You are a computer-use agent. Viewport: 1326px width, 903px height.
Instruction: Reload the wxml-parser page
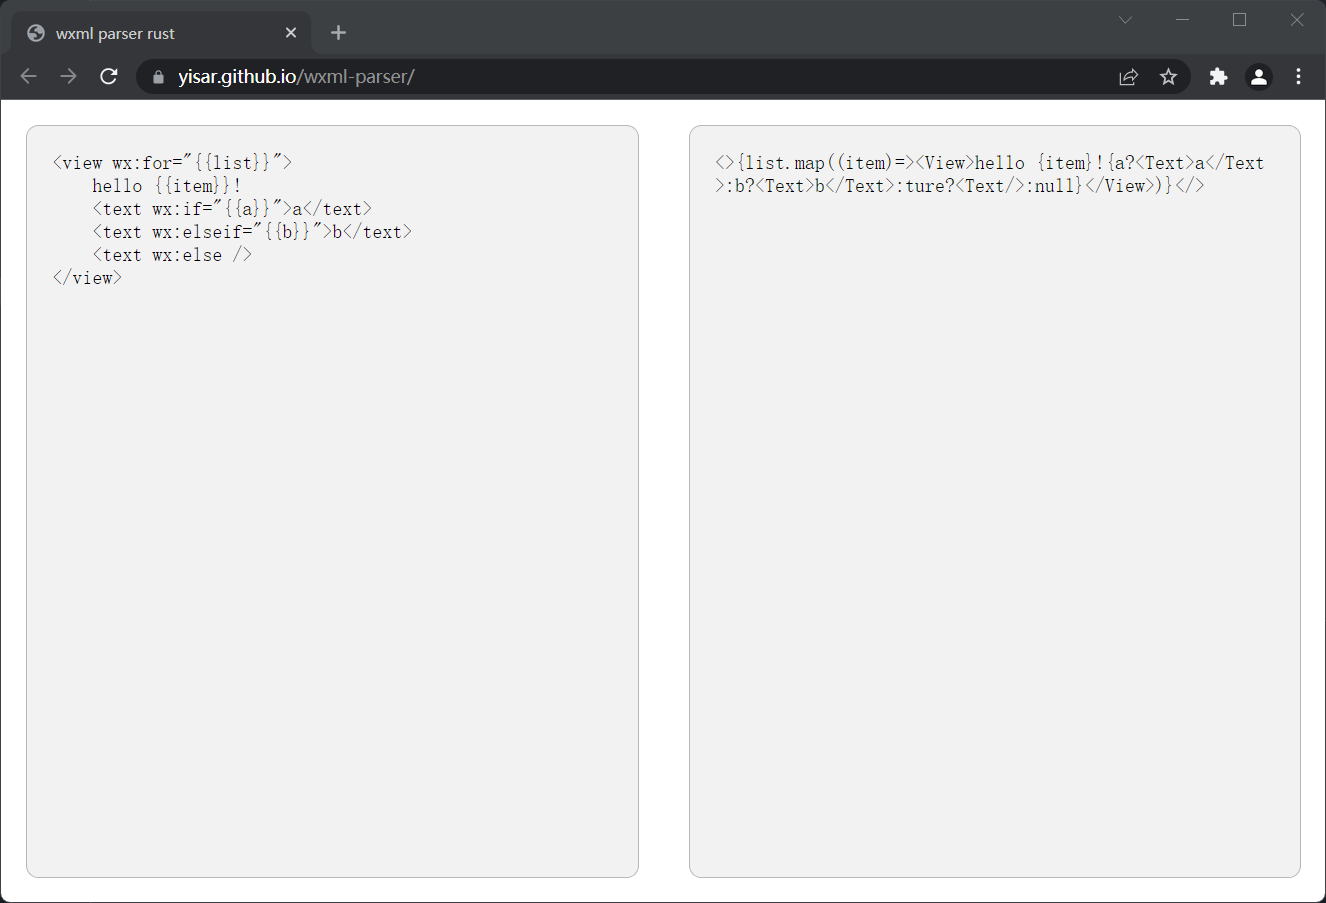109,76
